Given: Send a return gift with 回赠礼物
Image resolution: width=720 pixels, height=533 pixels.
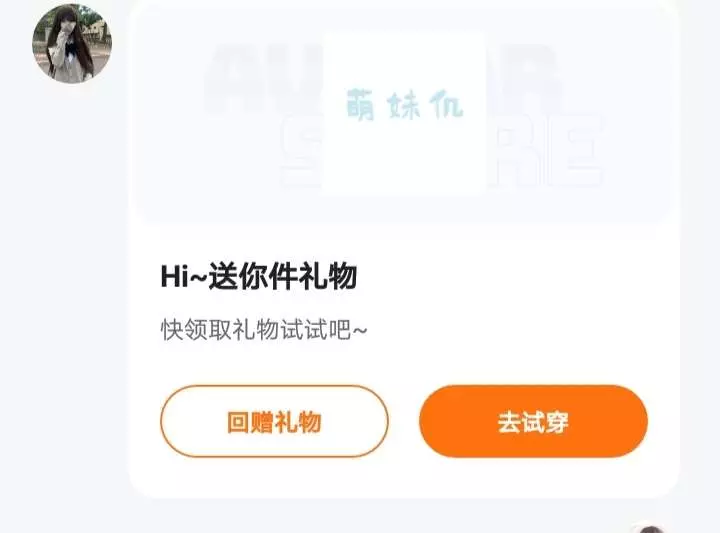Looking at the screenshot, I should click(274, 421).
